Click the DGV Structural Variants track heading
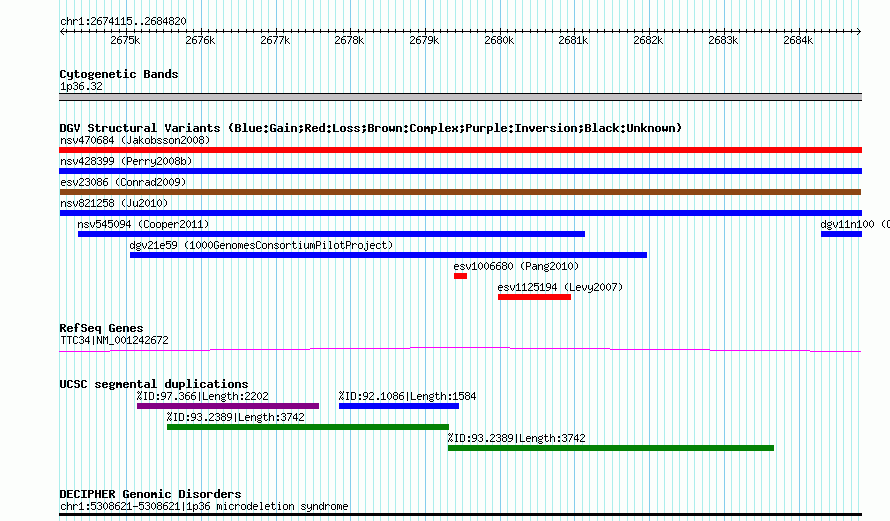890x521 pixels. tap(371, 128)
